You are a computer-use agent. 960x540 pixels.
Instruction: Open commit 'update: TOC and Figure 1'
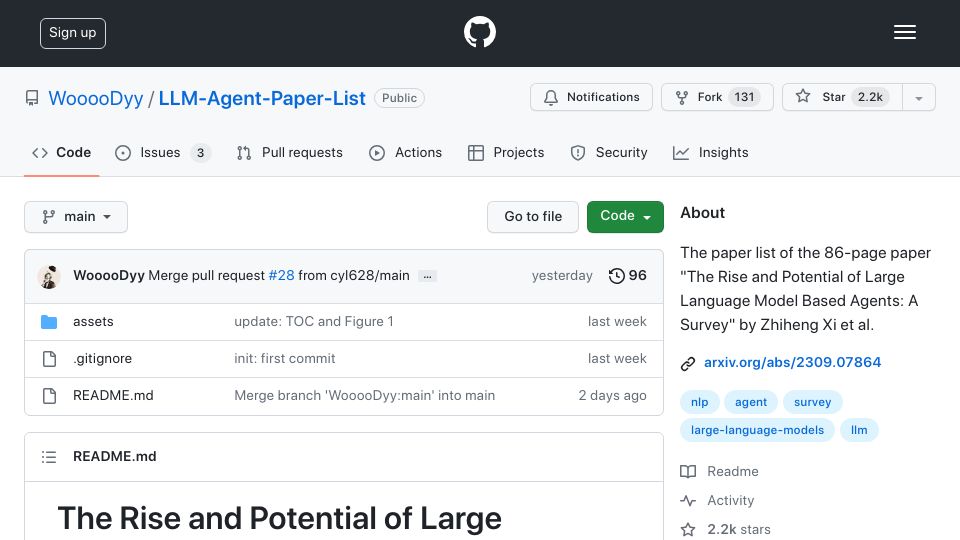pyautogui.click(x=314, y=321)
